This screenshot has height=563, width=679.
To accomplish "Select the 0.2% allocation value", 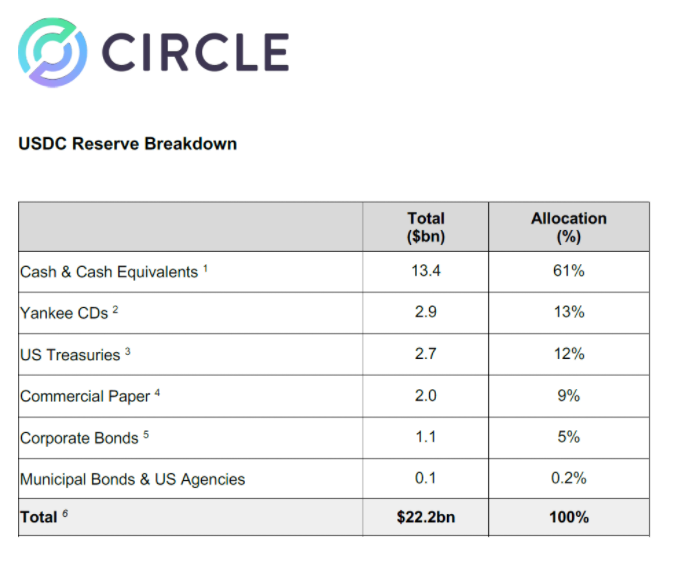I will (569, 478).
